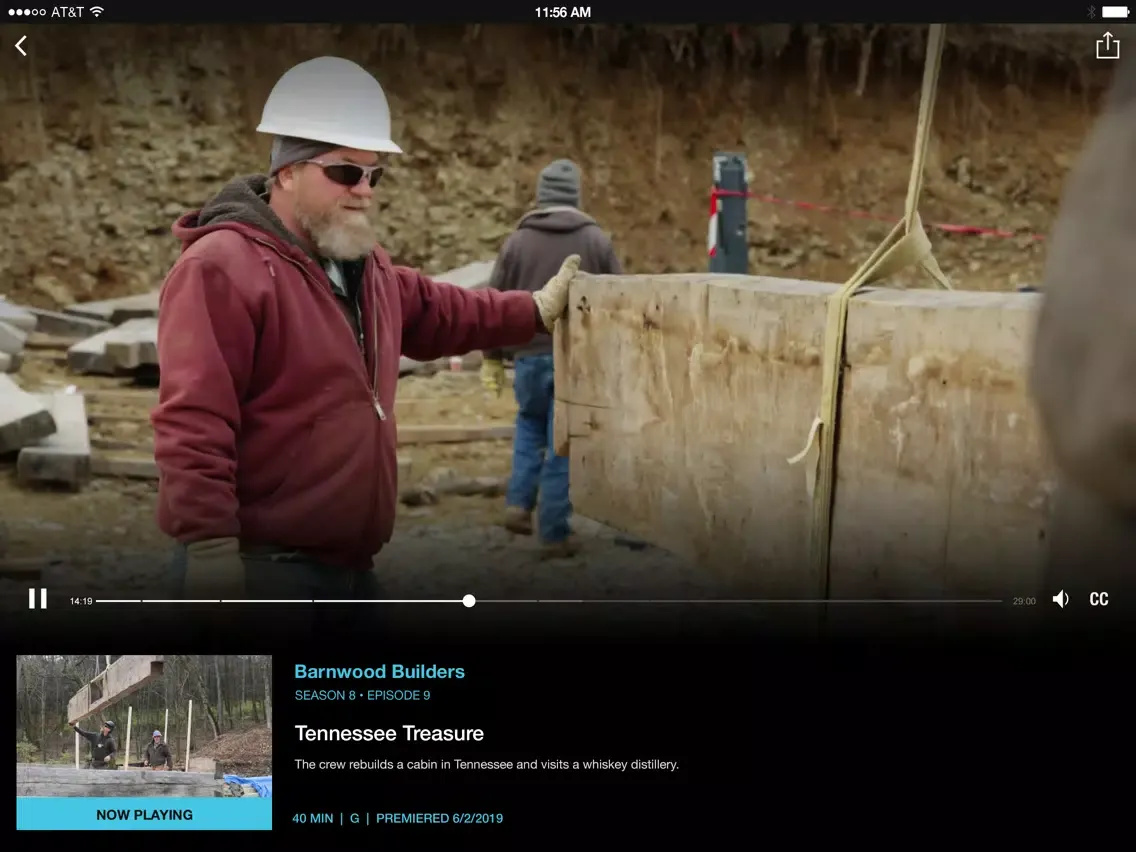Click the Season 8 Episode 9 text

(x=362, y=696)
